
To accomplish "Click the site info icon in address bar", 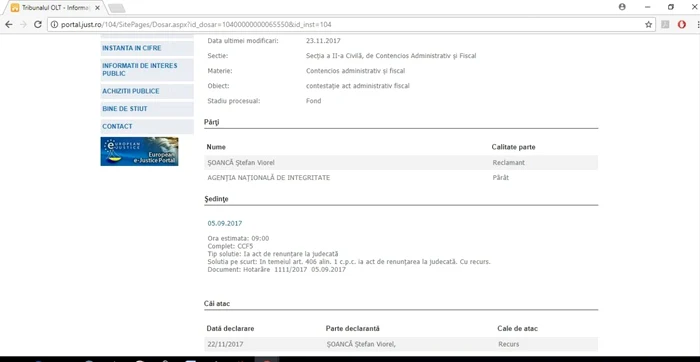I will [x=54, y=25].
